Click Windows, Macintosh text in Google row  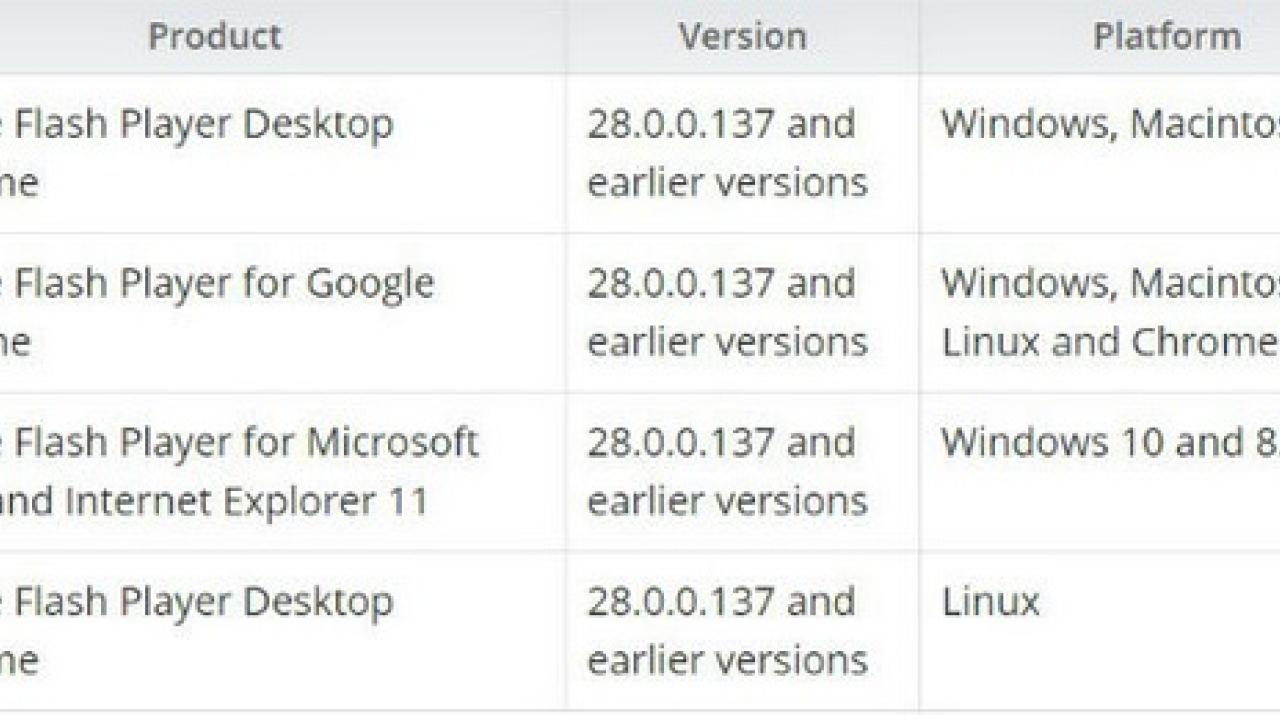[x=1110, y=284]
